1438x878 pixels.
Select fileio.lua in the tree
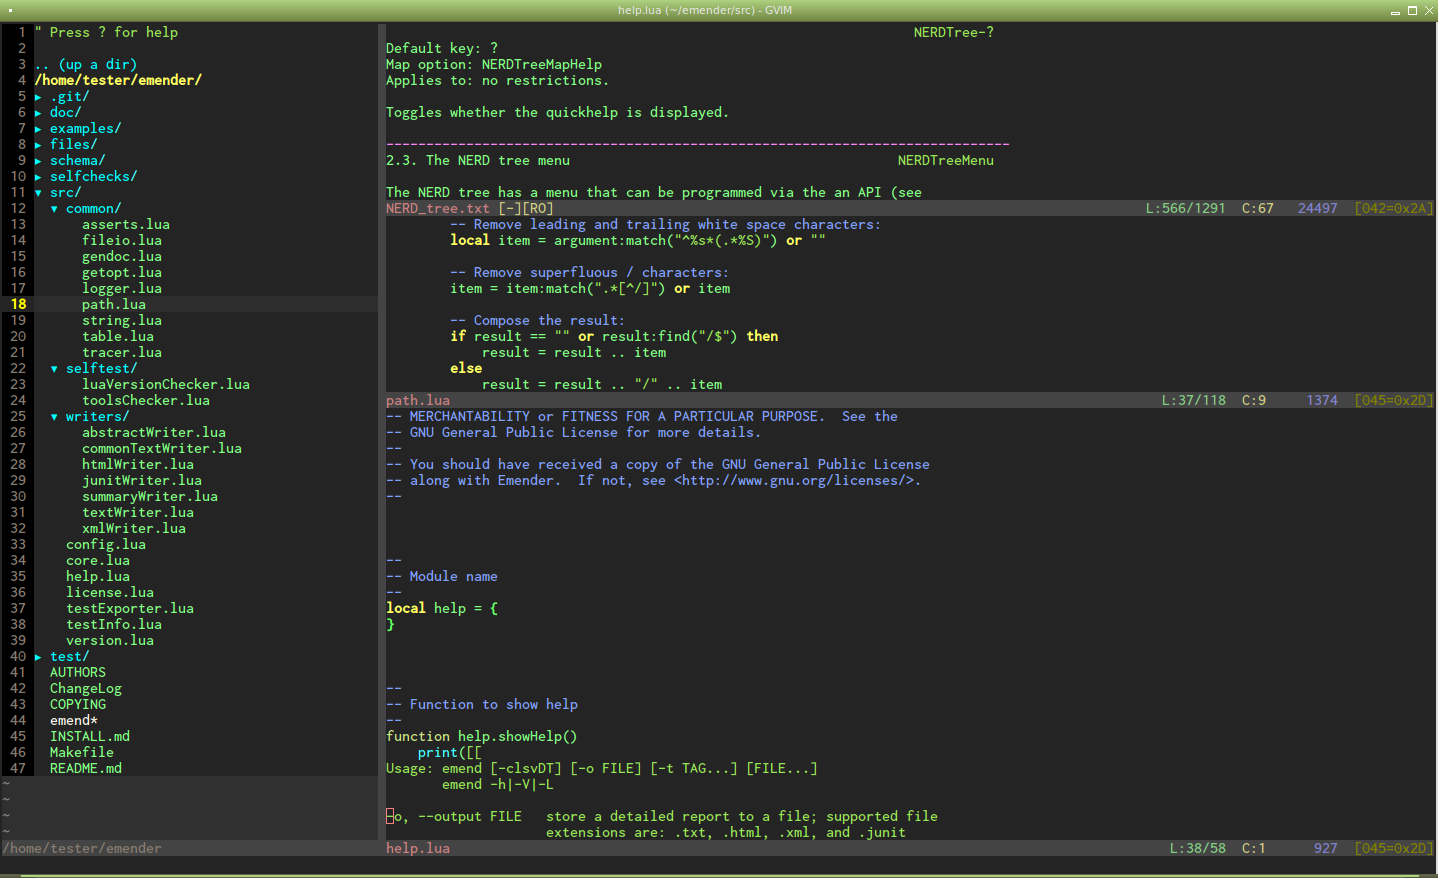point(121,241)
